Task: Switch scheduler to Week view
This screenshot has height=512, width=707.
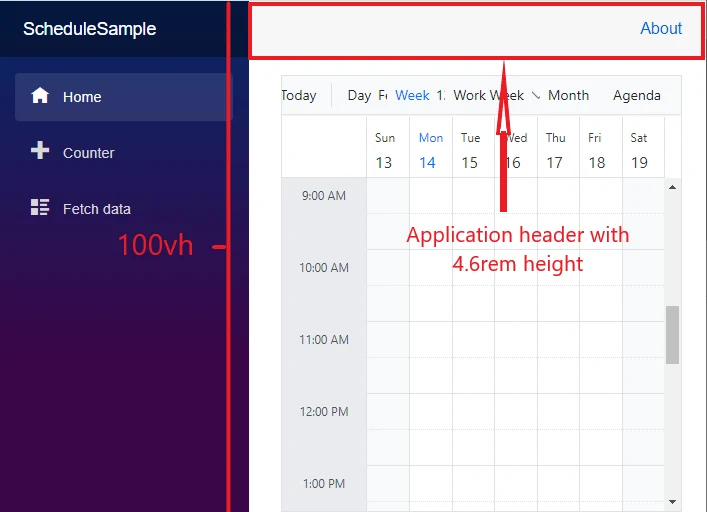Action: [x=412, y=96]
